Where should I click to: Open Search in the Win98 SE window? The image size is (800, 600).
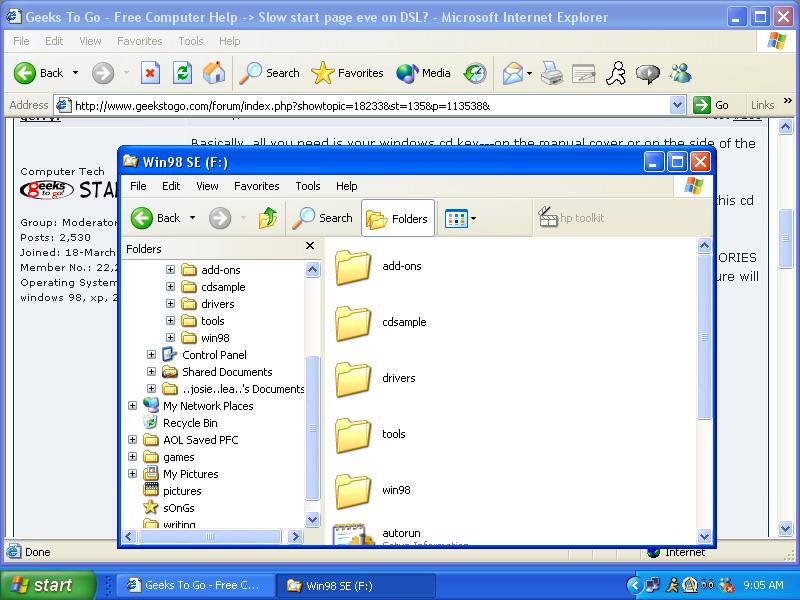(322, 218)
